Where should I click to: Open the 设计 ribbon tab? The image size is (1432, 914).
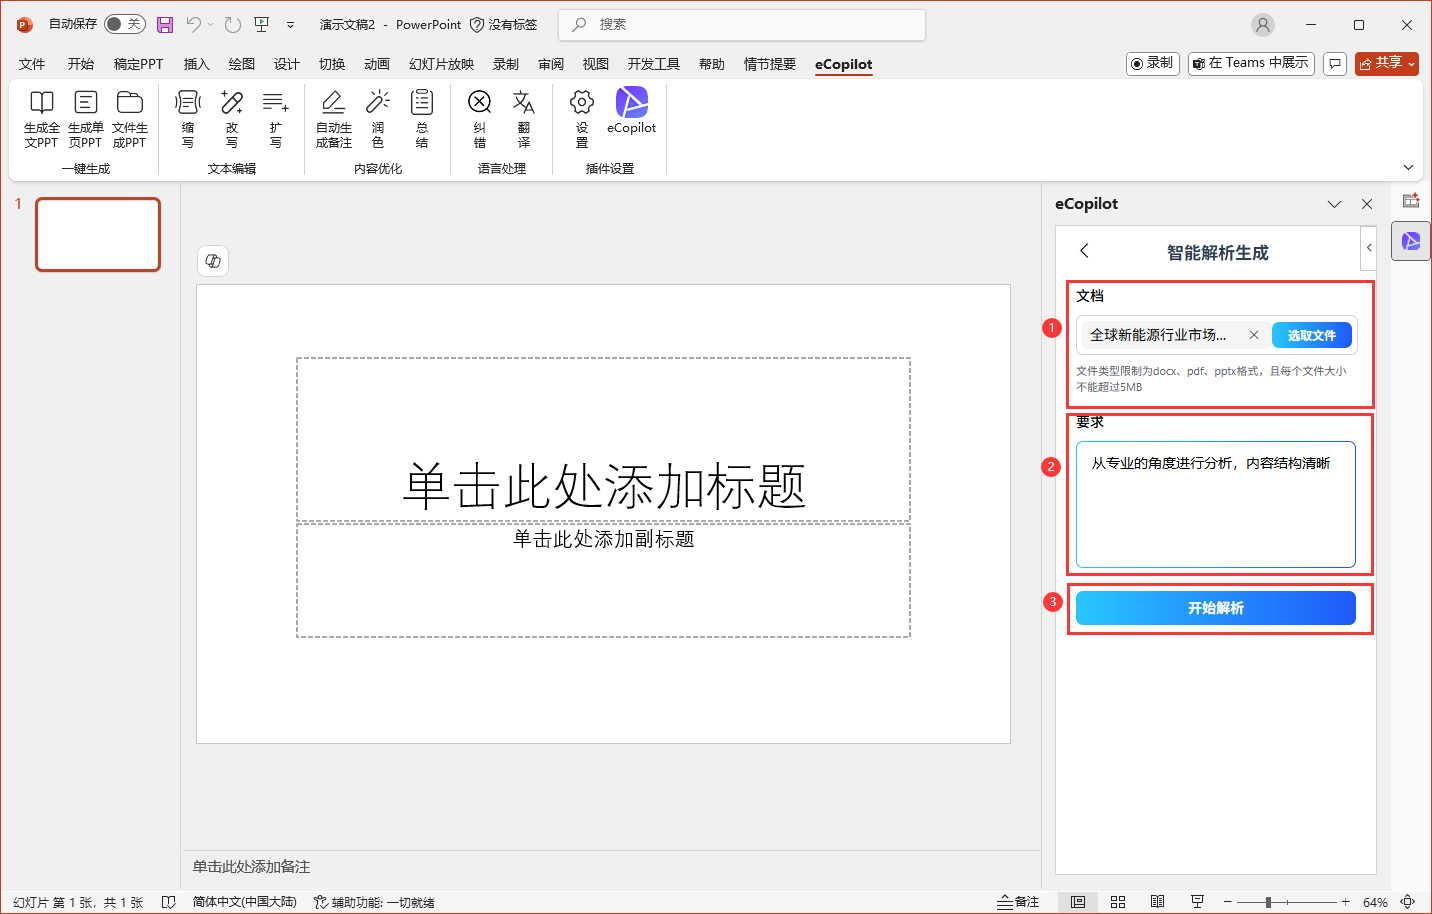tap(287, 64)
